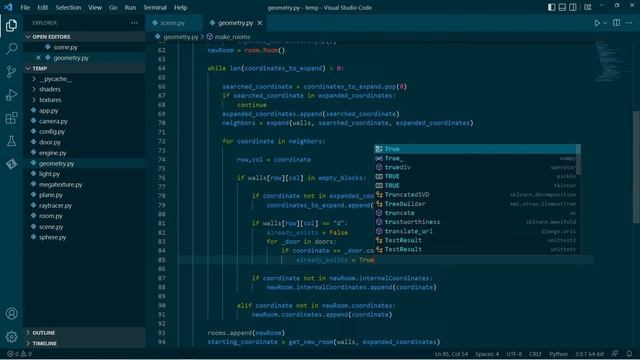Image resolution: width=640 pixels, height=360 pixels.
Task: Open app.py from the file tree
Action: coord(84,111)
